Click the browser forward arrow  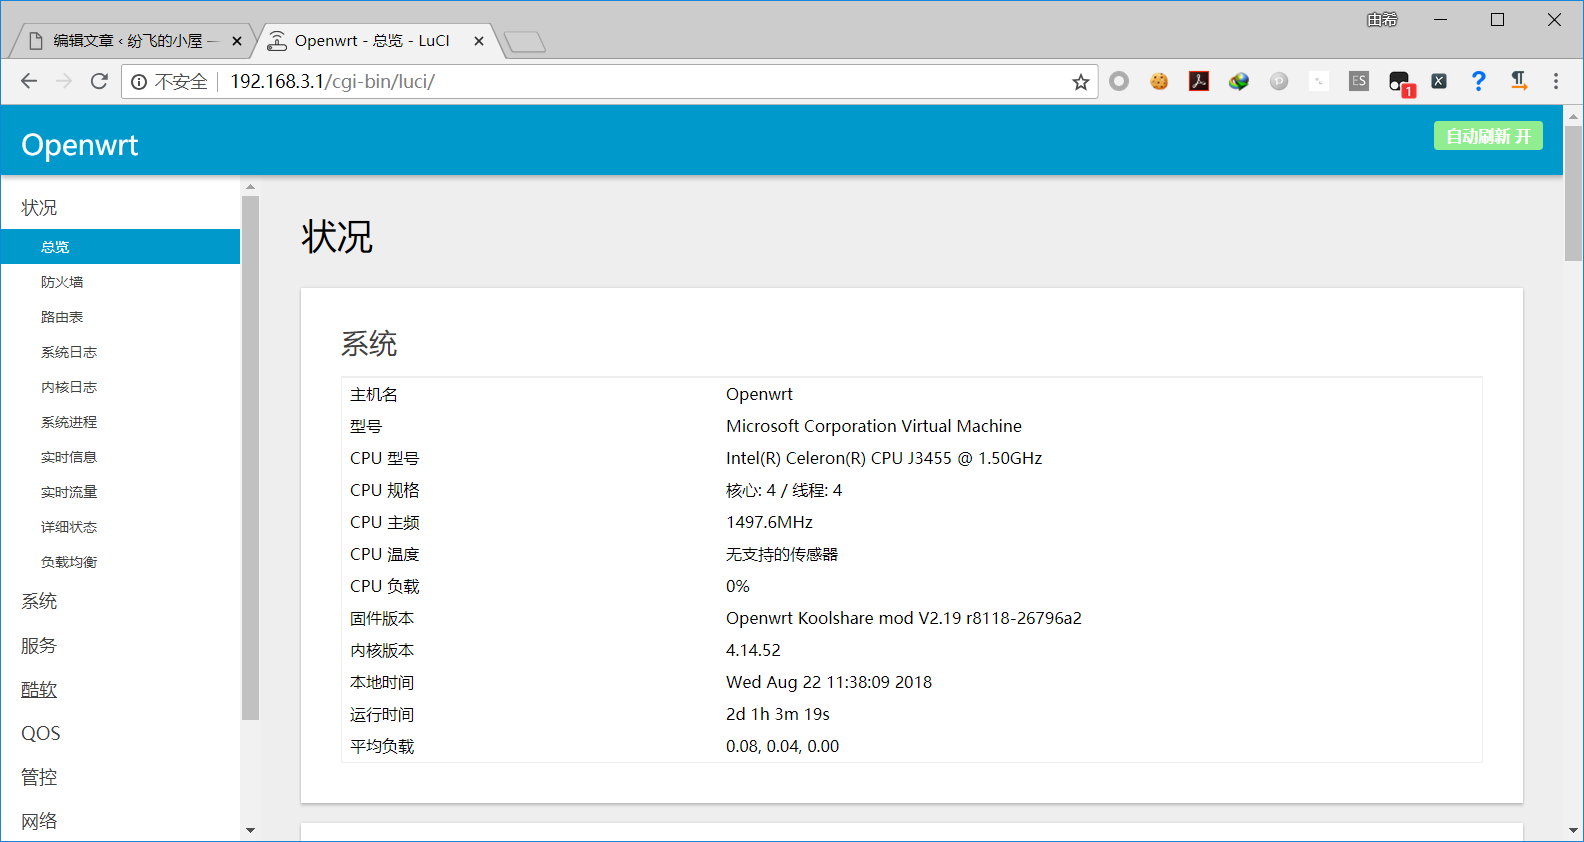pos(64,81)
